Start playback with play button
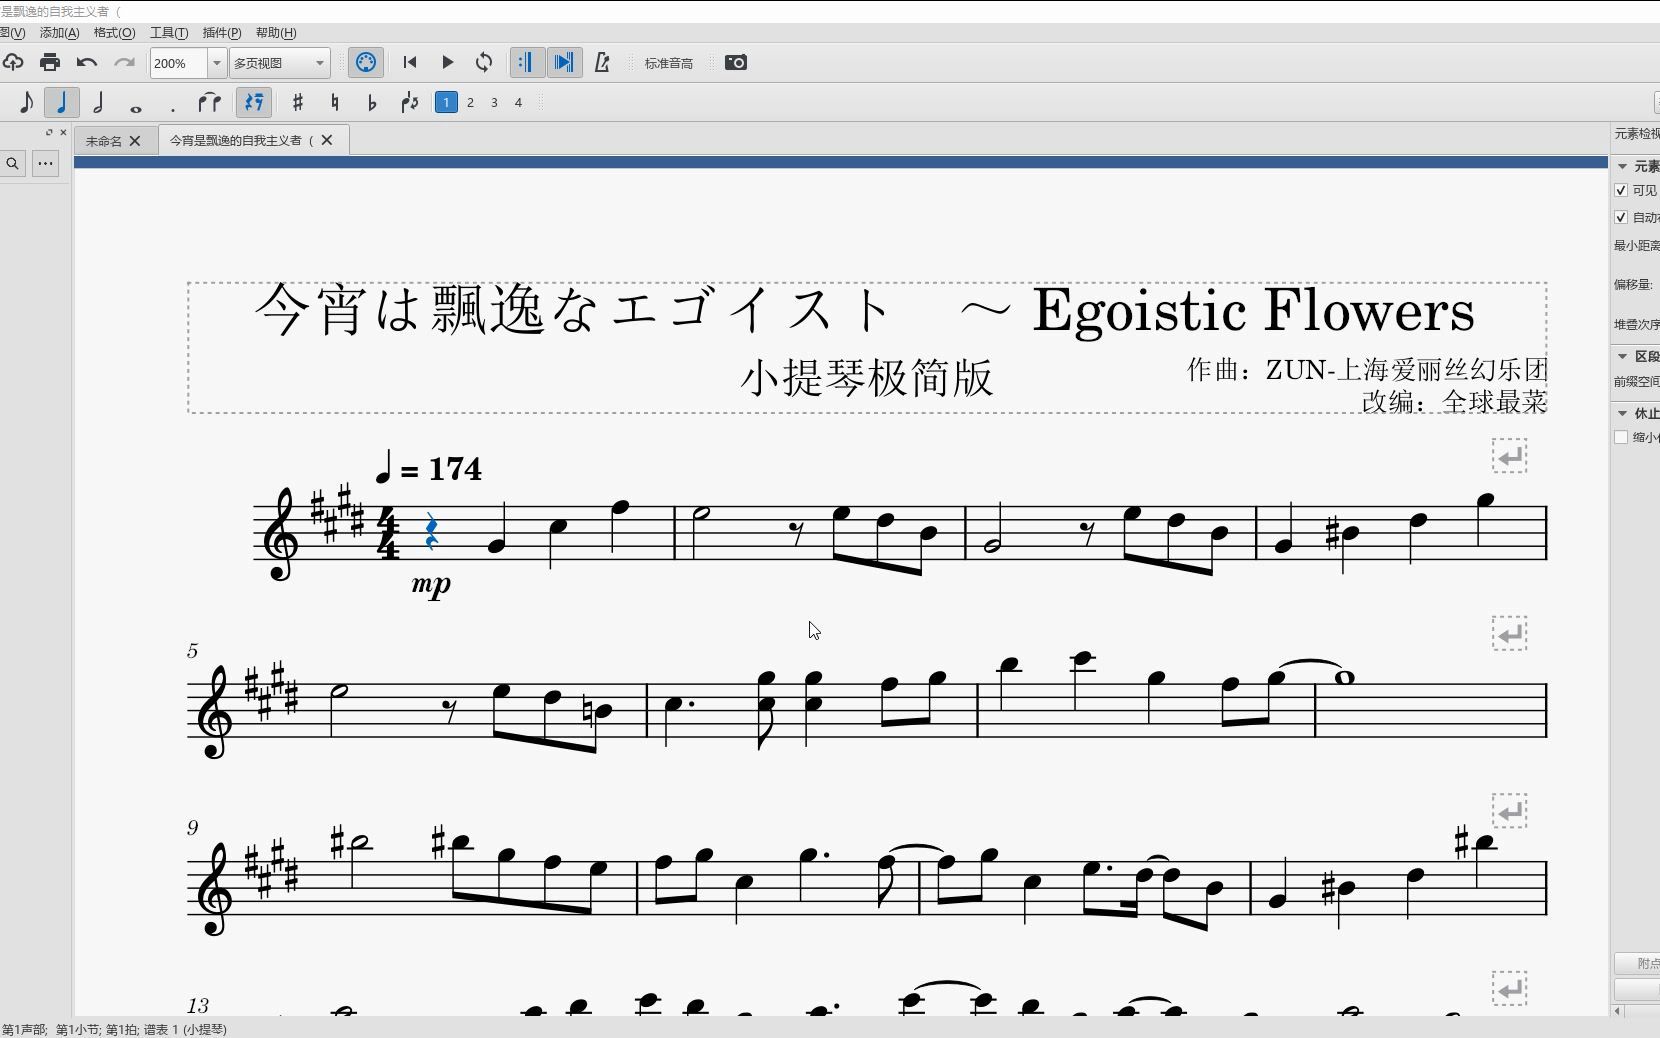Screen dimensions: 1660x1038 [x=448, y=63]
